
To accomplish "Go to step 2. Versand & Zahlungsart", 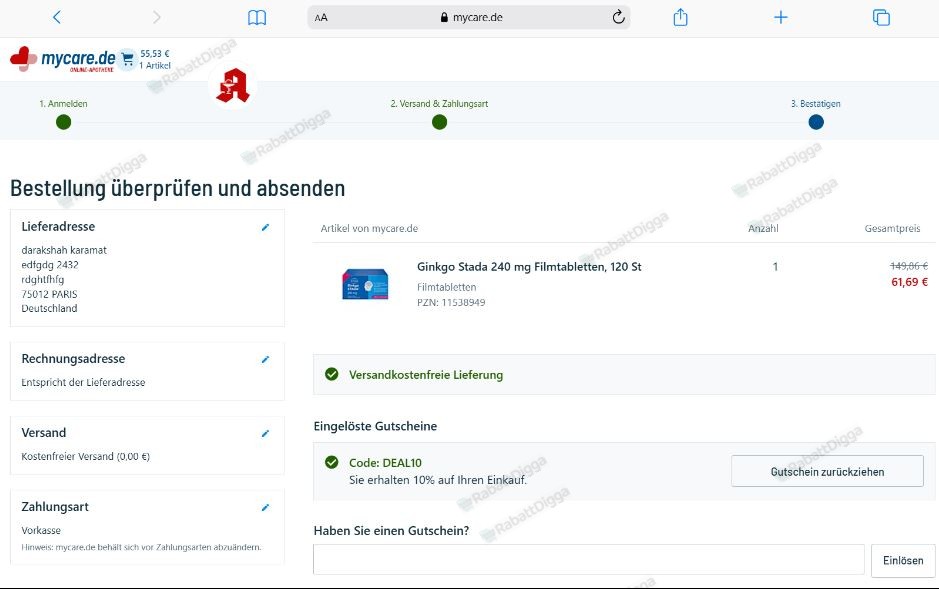I will pos(439,114).
